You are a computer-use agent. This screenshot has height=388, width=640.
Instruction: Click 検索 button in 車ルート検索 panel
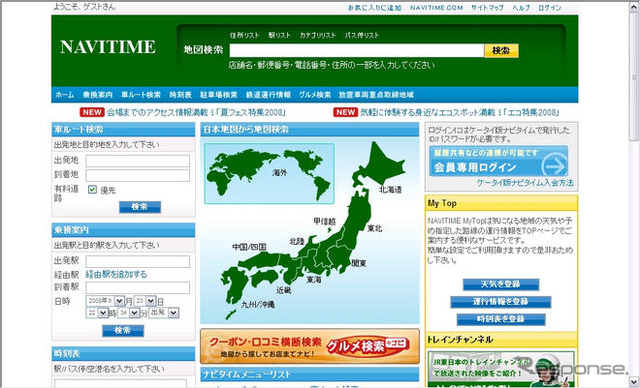pos(140,207)
